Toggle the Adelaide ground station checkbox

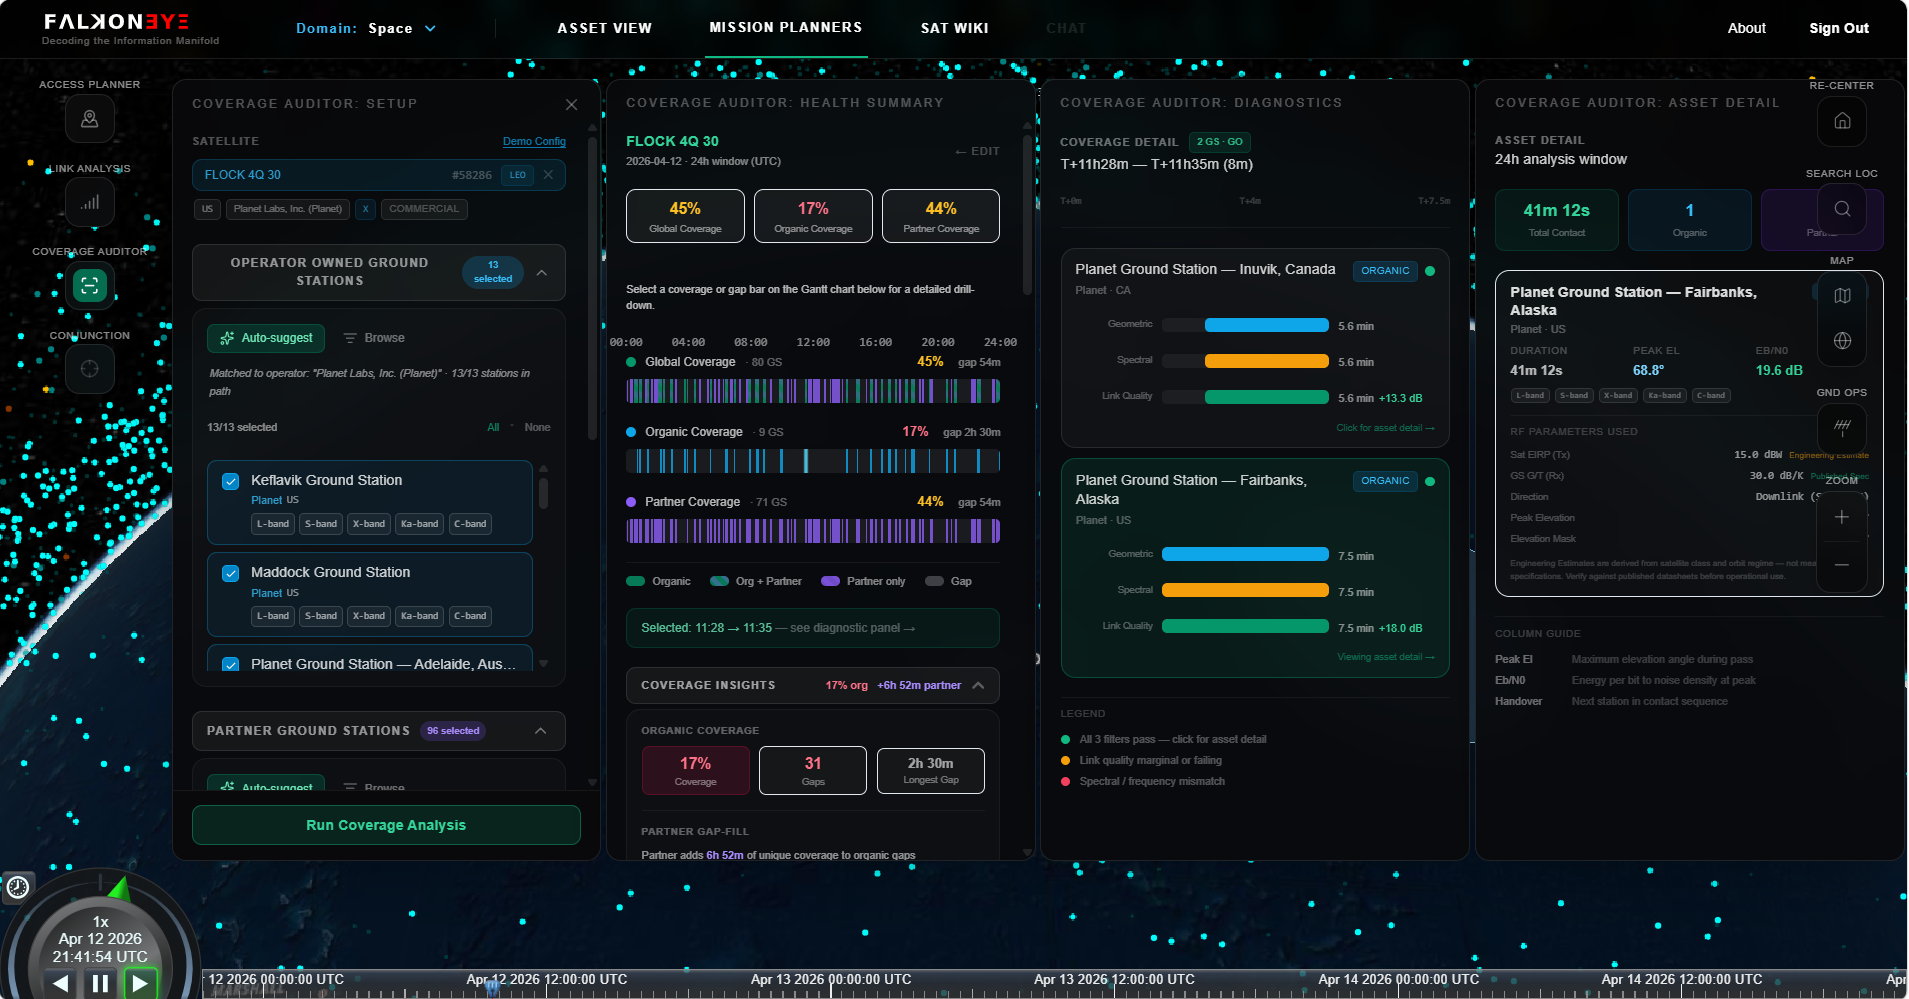pos(231,665)
